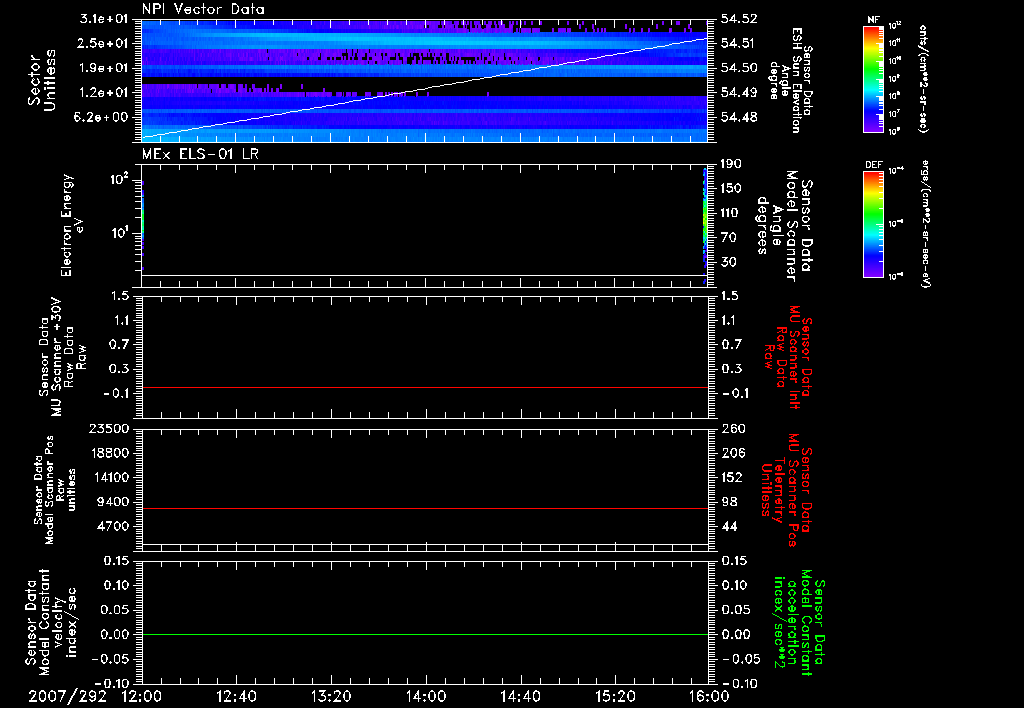Click the 190 scanner angle tick
The height and width of the screenshot is (708, 1024).
click(731, 164)
